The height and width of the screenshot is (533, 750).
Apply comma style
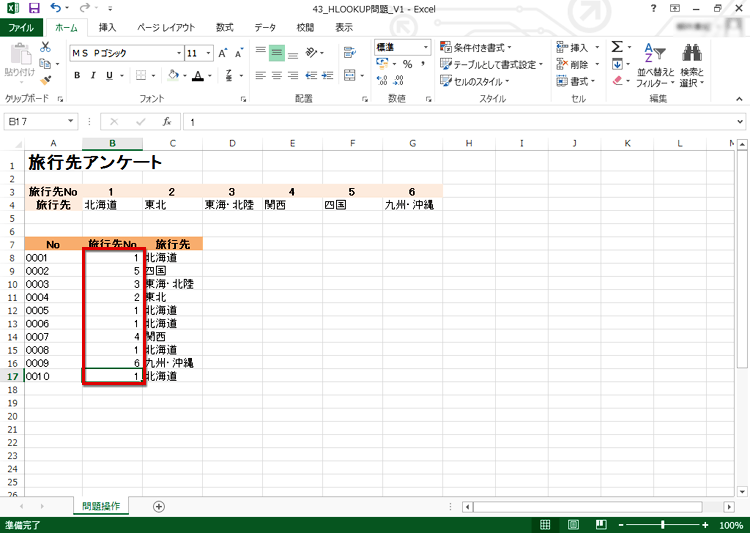click(x=423, y=64)
